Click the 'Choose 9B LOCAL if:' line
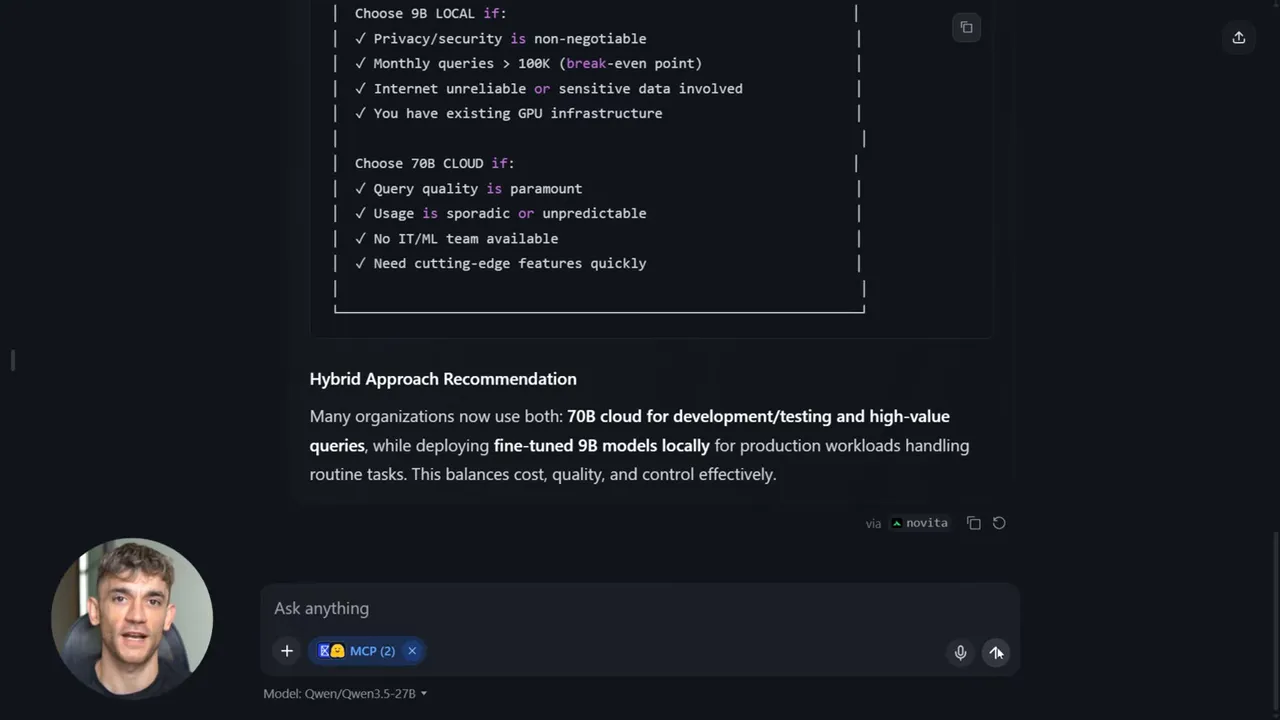The width and height of the screenshot is (1280, 720). coord(430,13)
